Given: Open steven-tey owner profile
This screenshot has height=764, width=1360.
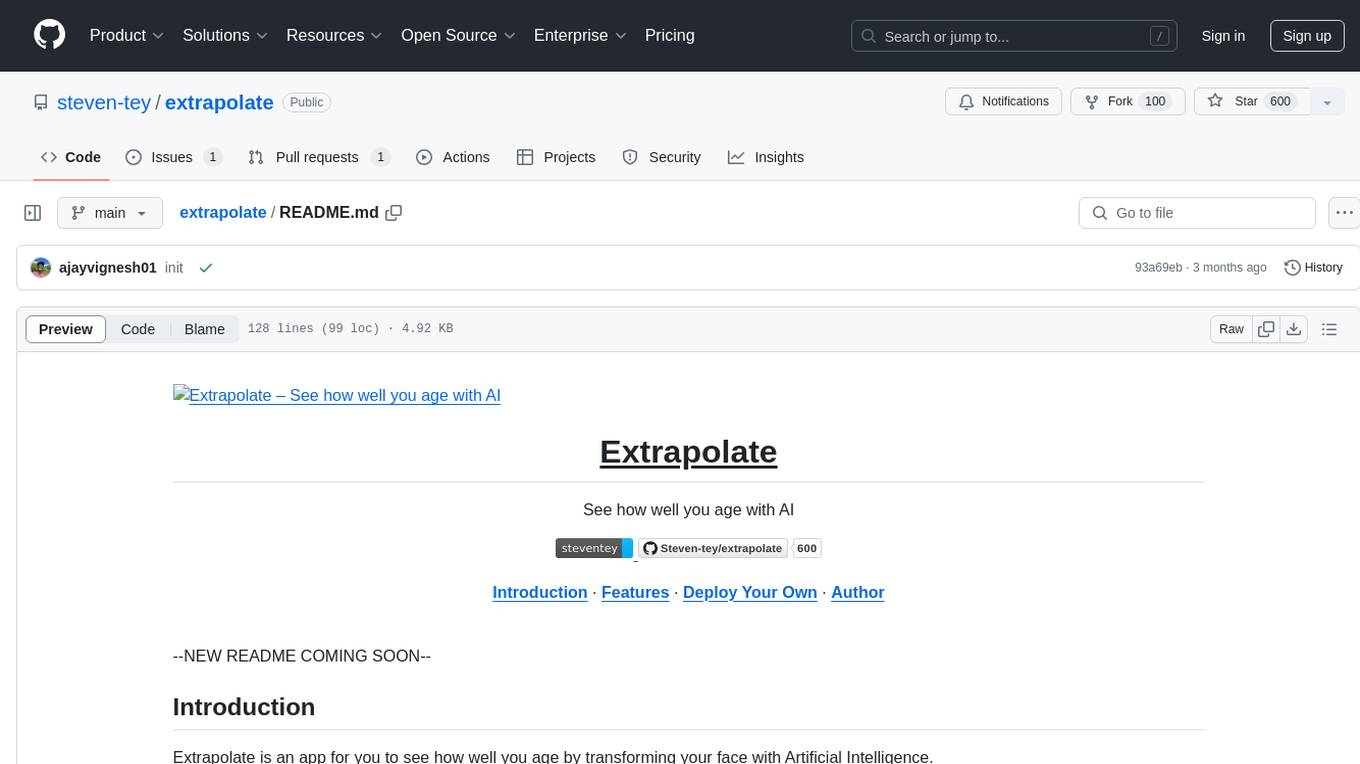Looking at the screenshot, I should [x=104, y=102].
